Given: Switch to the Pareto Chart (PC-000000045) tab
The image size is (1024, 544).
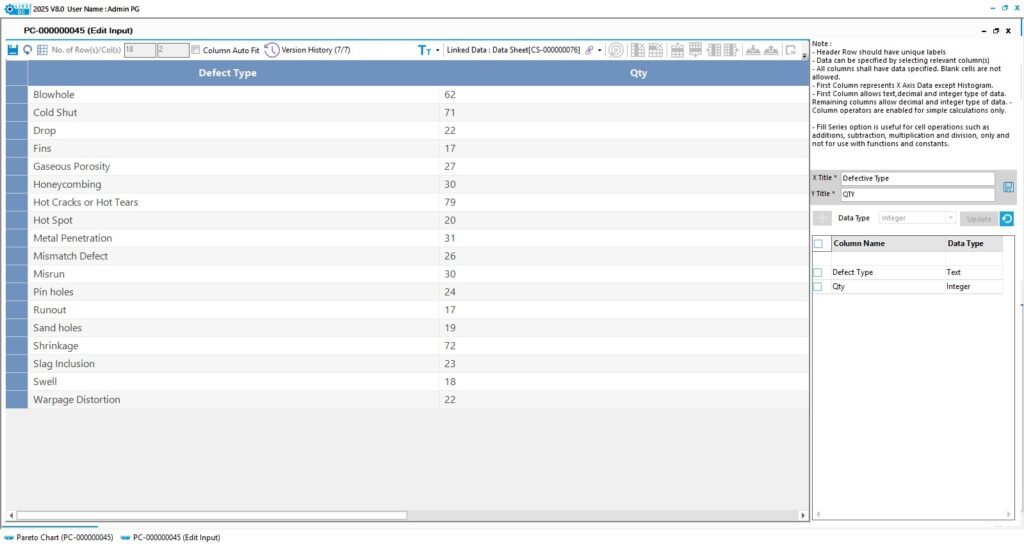Looking at the screenshot, I should click(x=59, y=537).
